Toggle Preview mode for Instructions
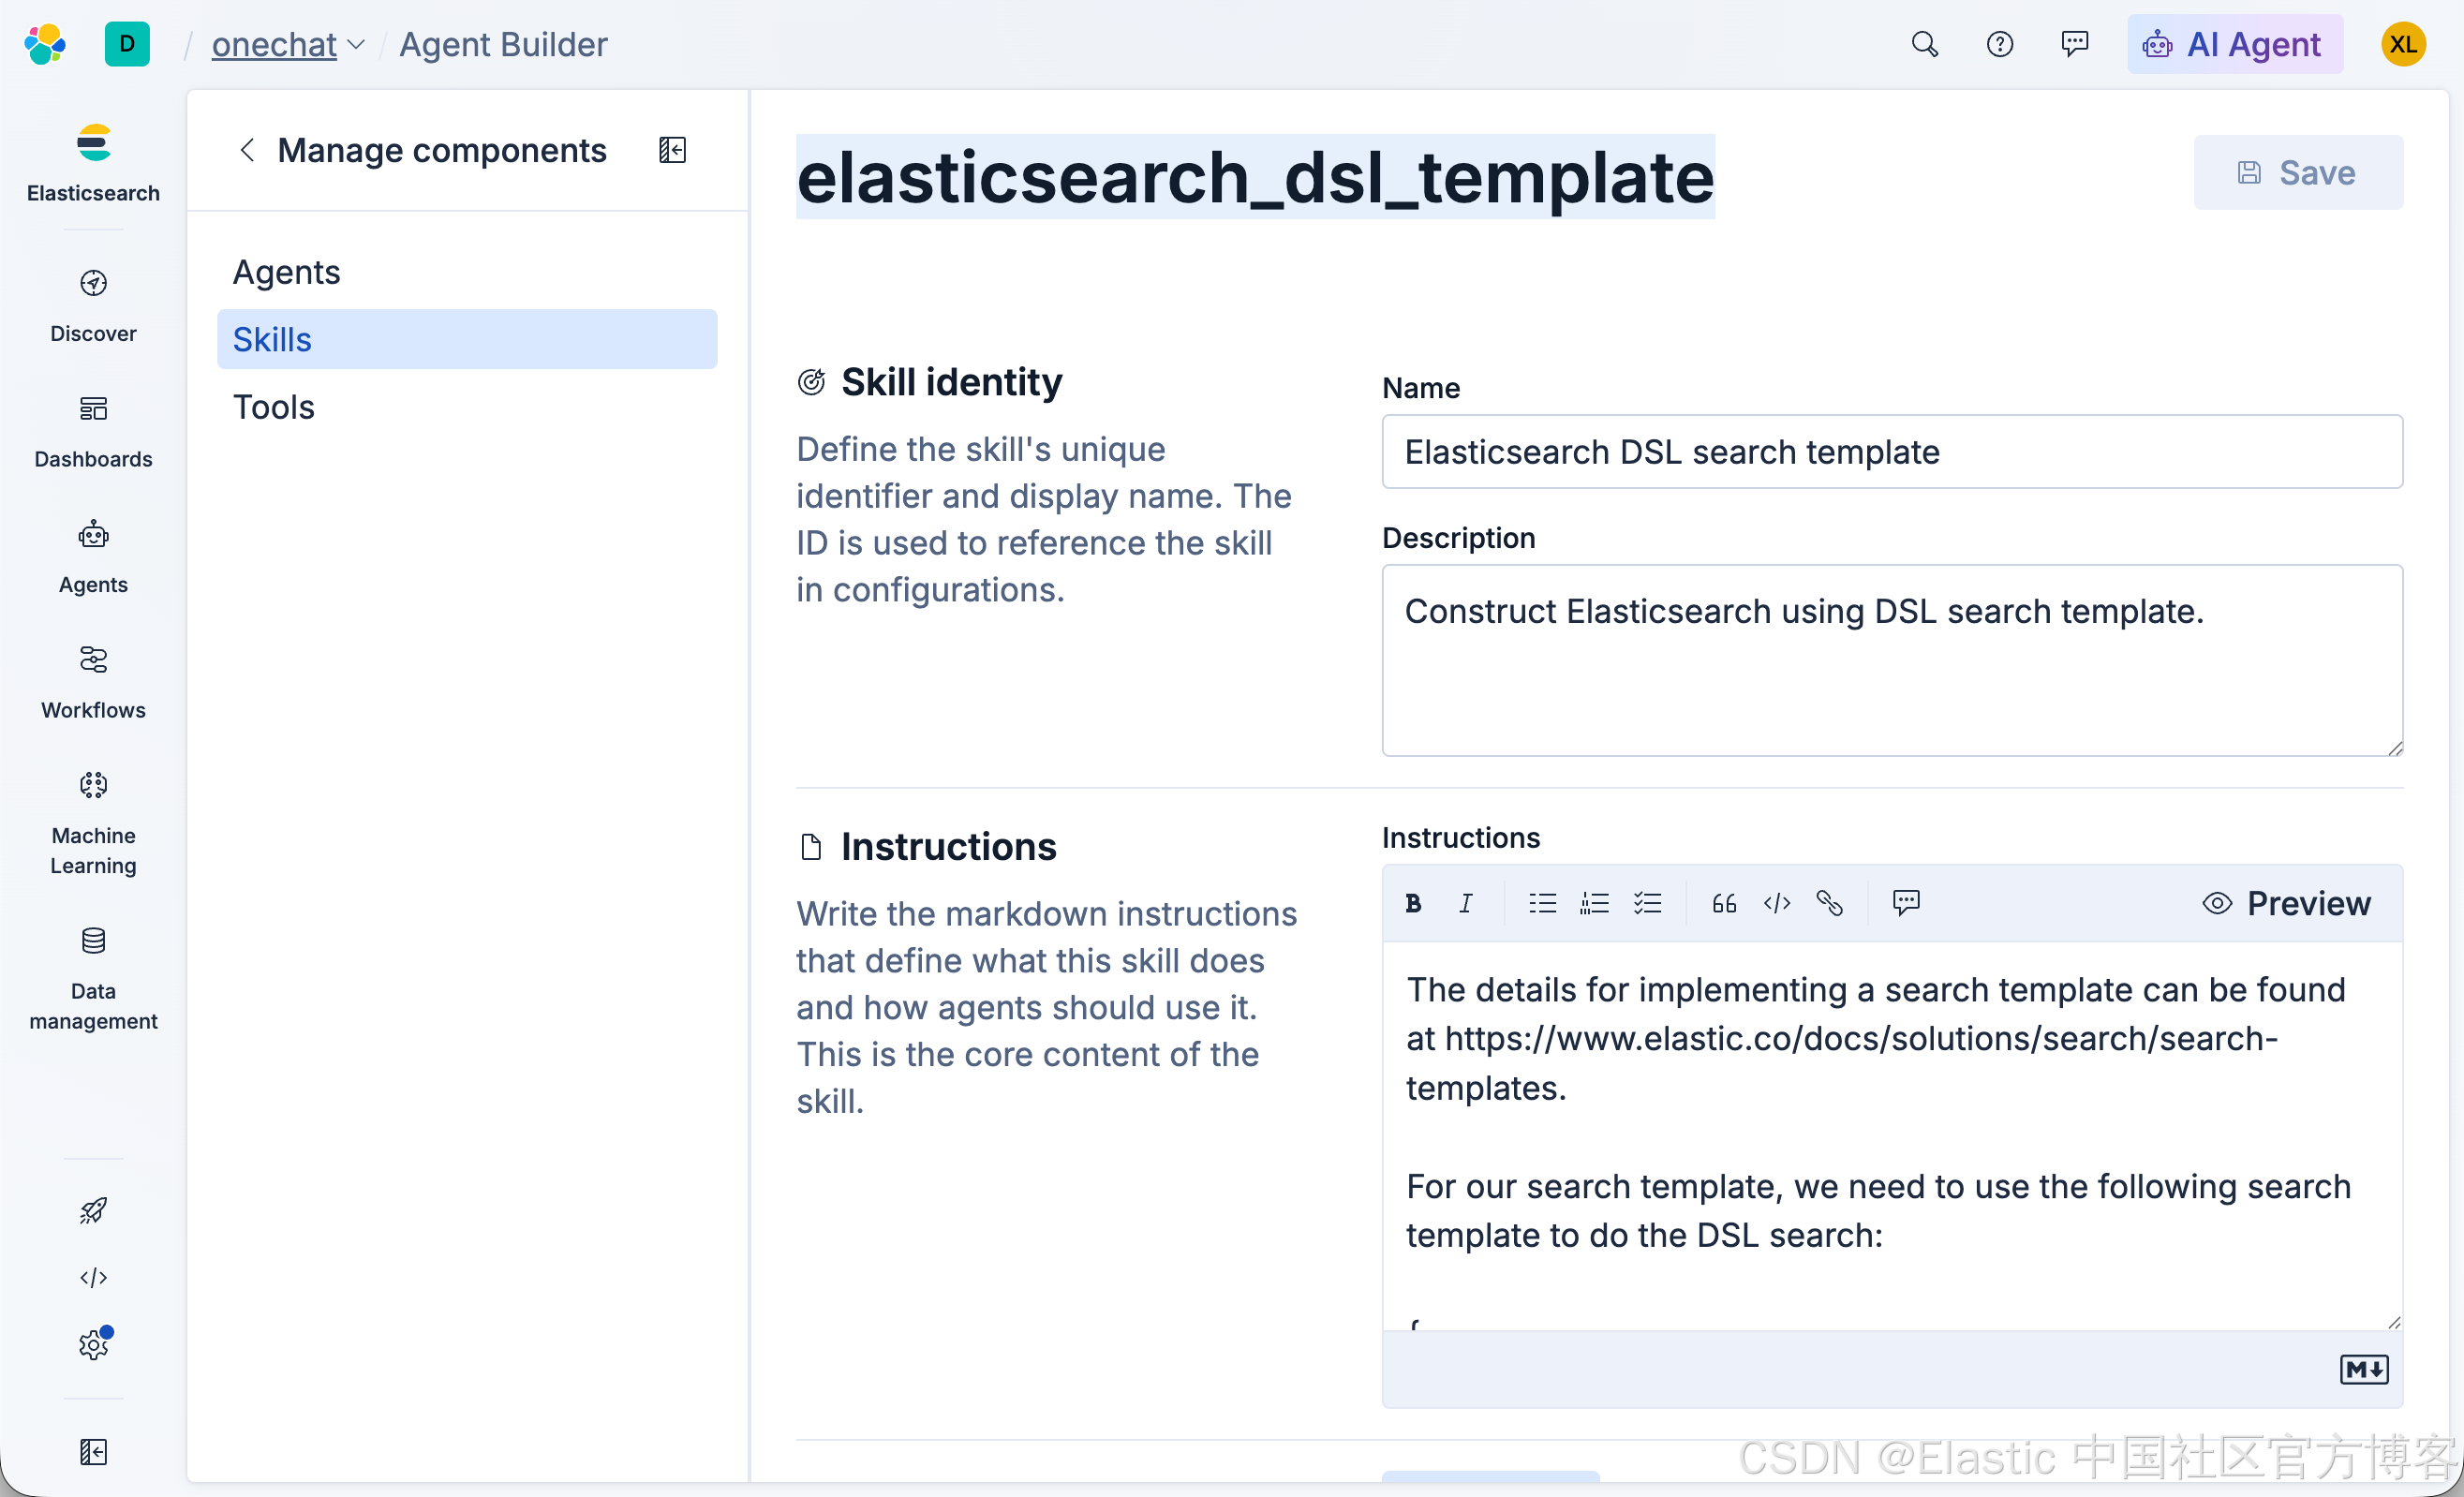The image size is (2464, 1497). (x=2286, y=903)
